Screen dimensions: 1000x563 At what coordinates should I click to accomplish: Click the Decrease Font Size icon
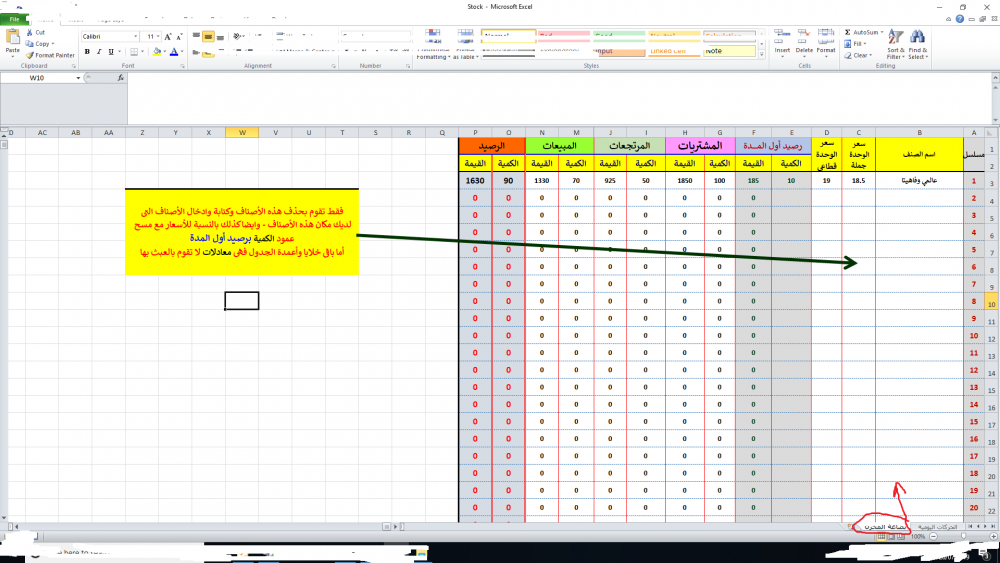179,37
